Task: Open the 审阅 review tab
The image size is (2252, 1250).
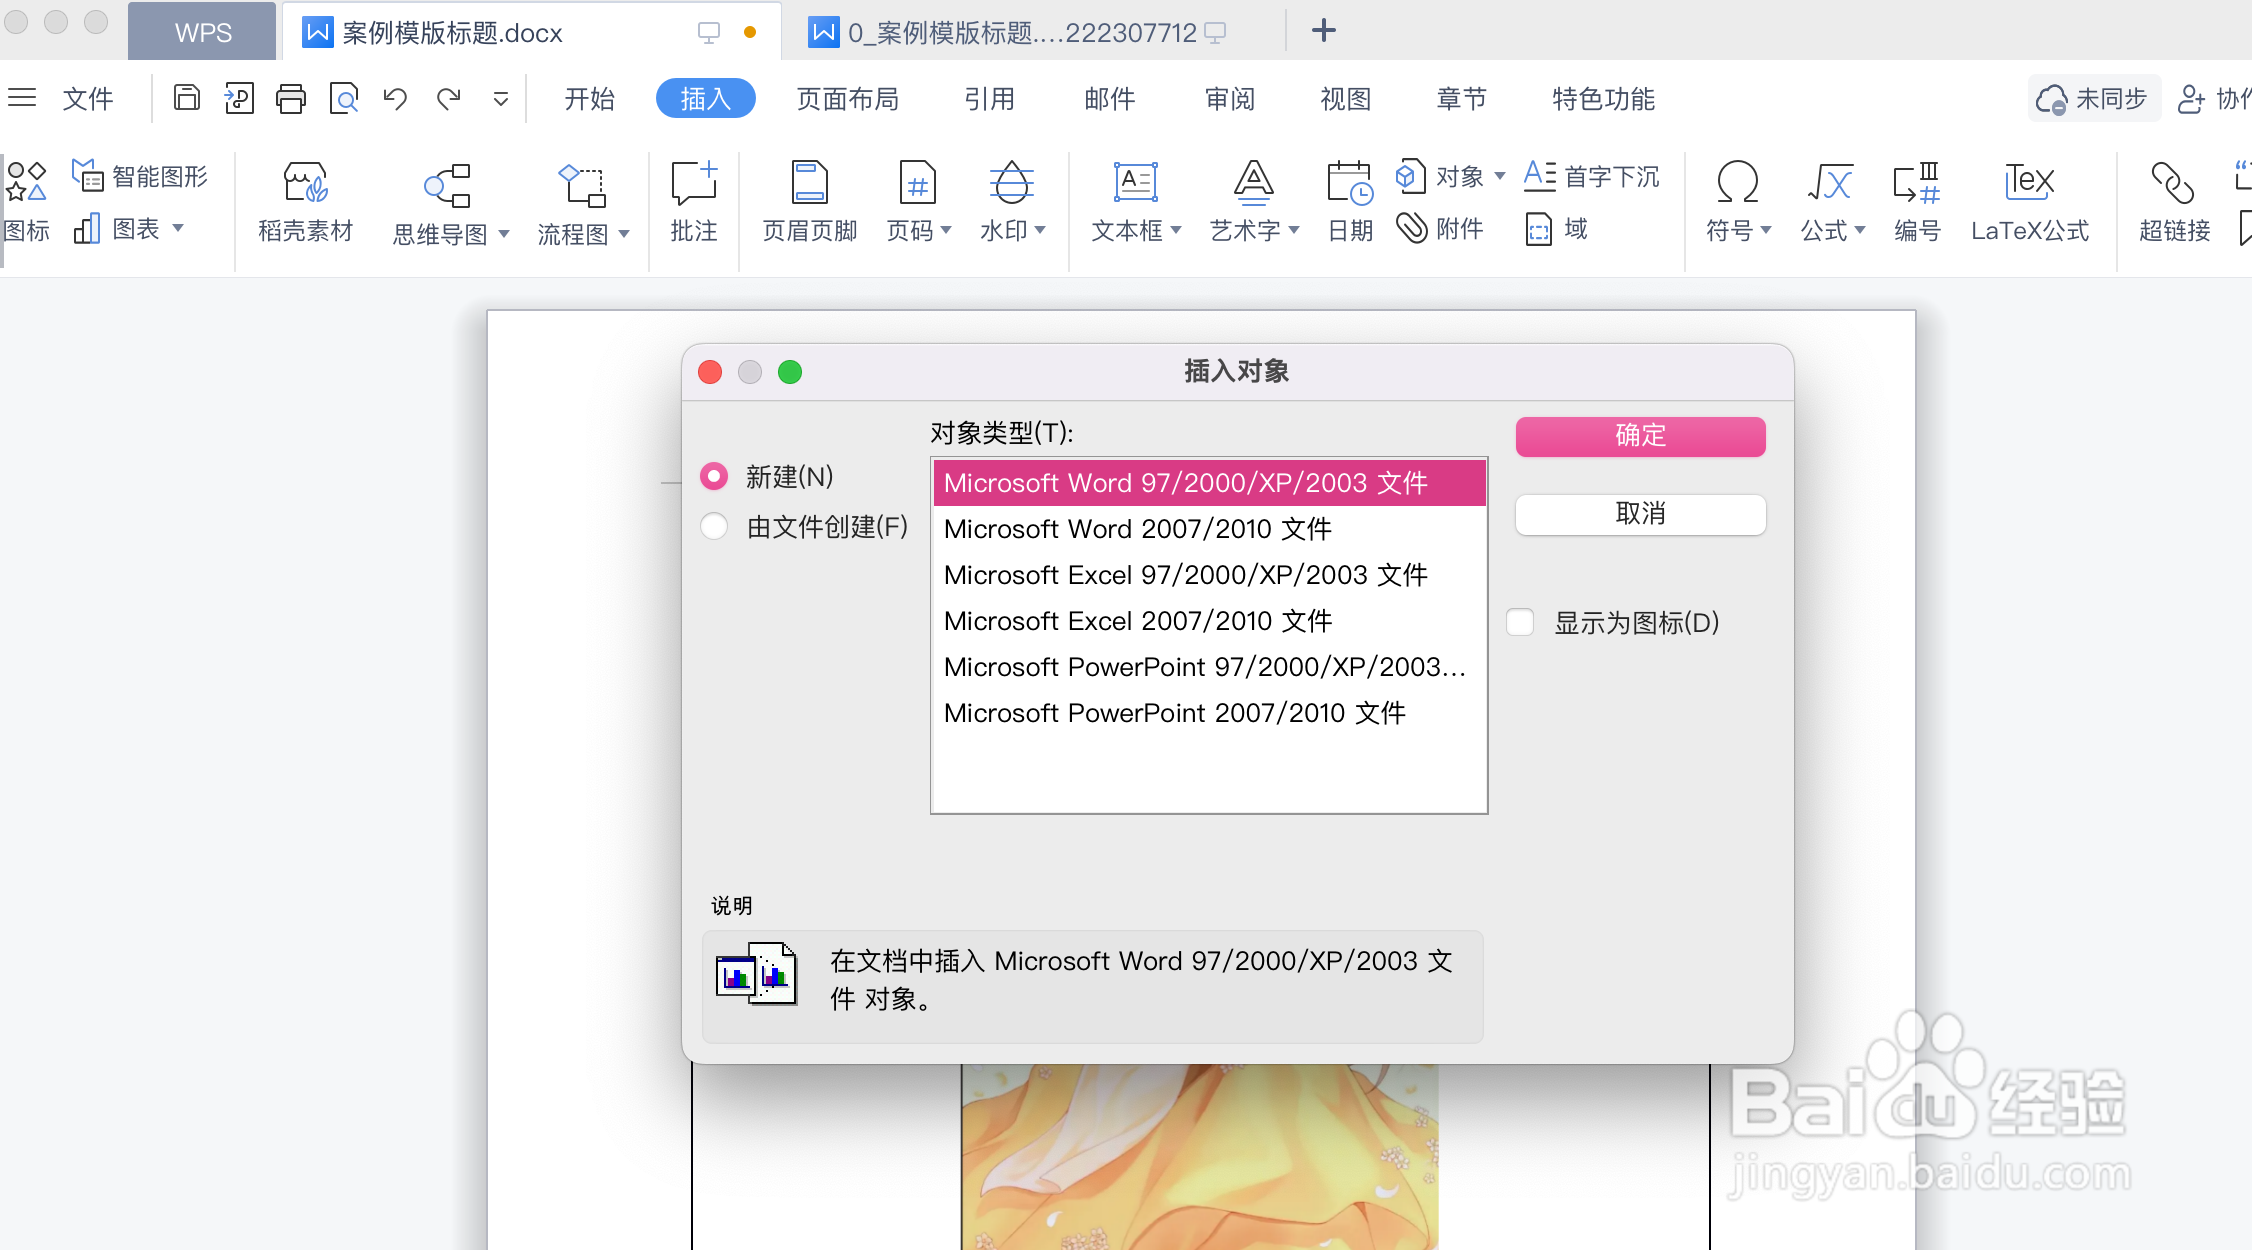Action: [x=1229, y=98]
